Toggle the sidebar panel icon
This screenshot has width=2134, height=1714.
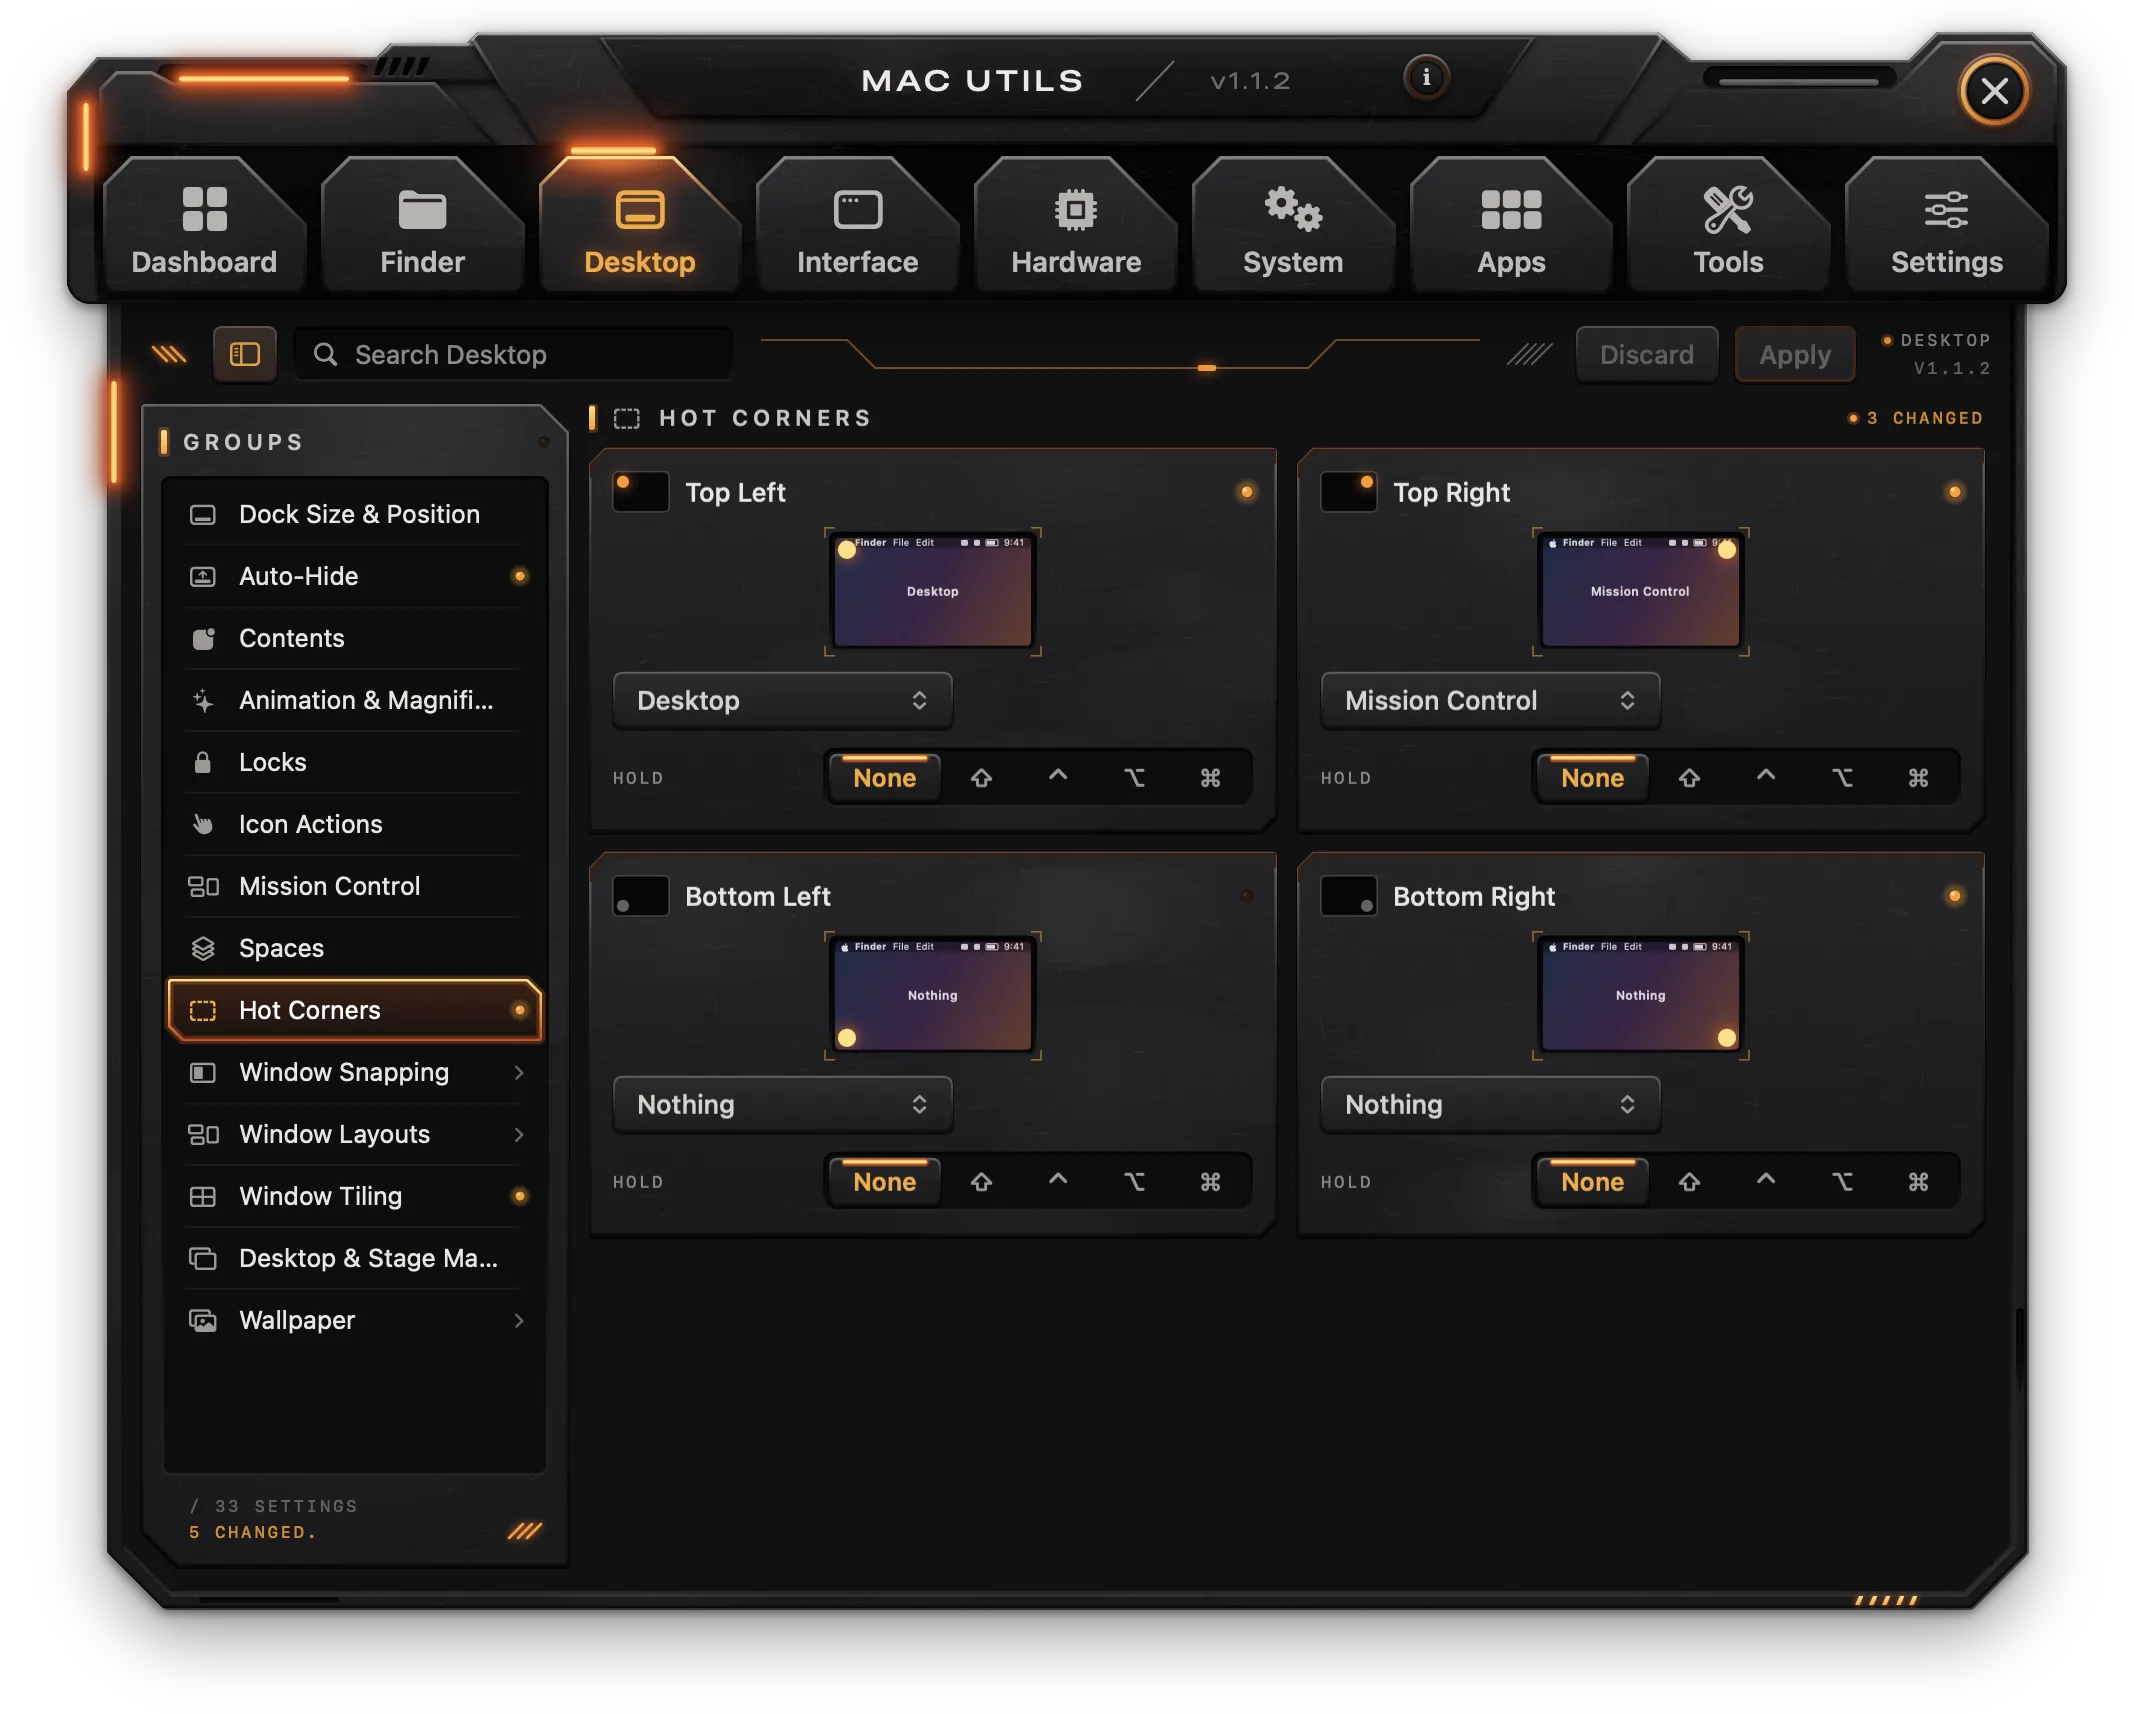pos(245,354)
